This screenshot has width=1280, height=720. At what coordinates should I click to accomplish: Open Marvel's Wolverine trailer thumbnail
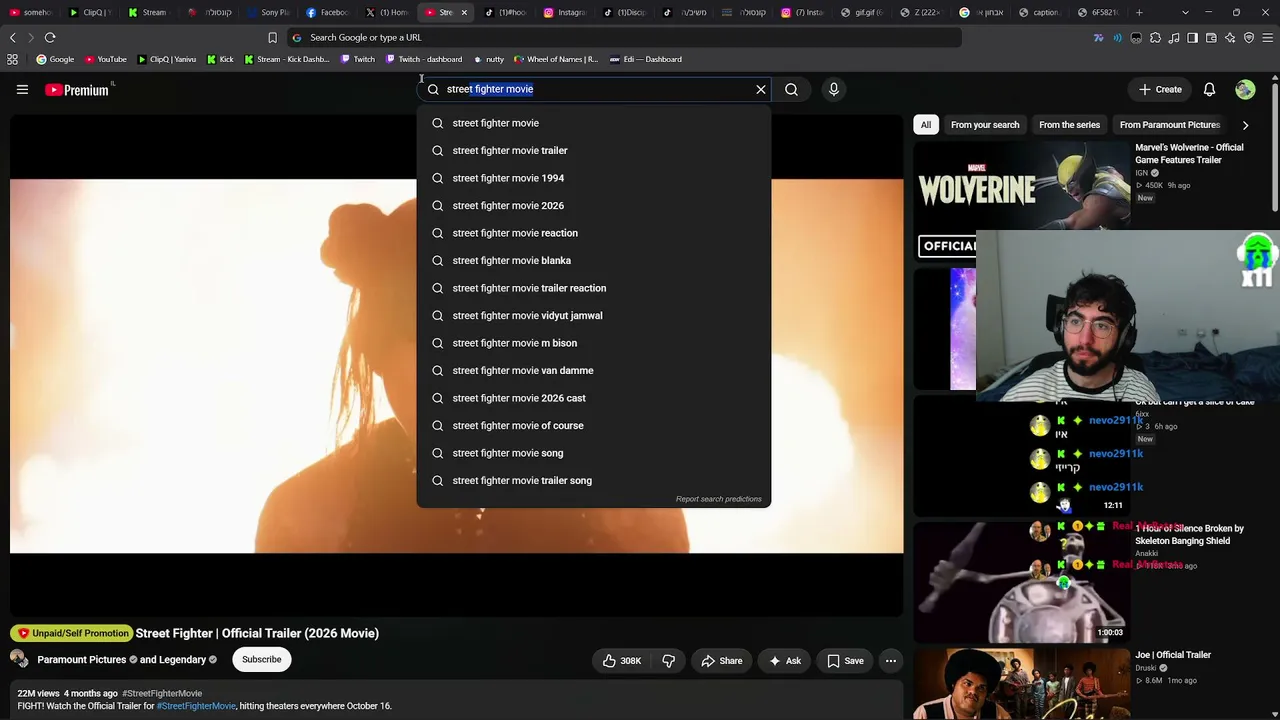(1021, 200)
